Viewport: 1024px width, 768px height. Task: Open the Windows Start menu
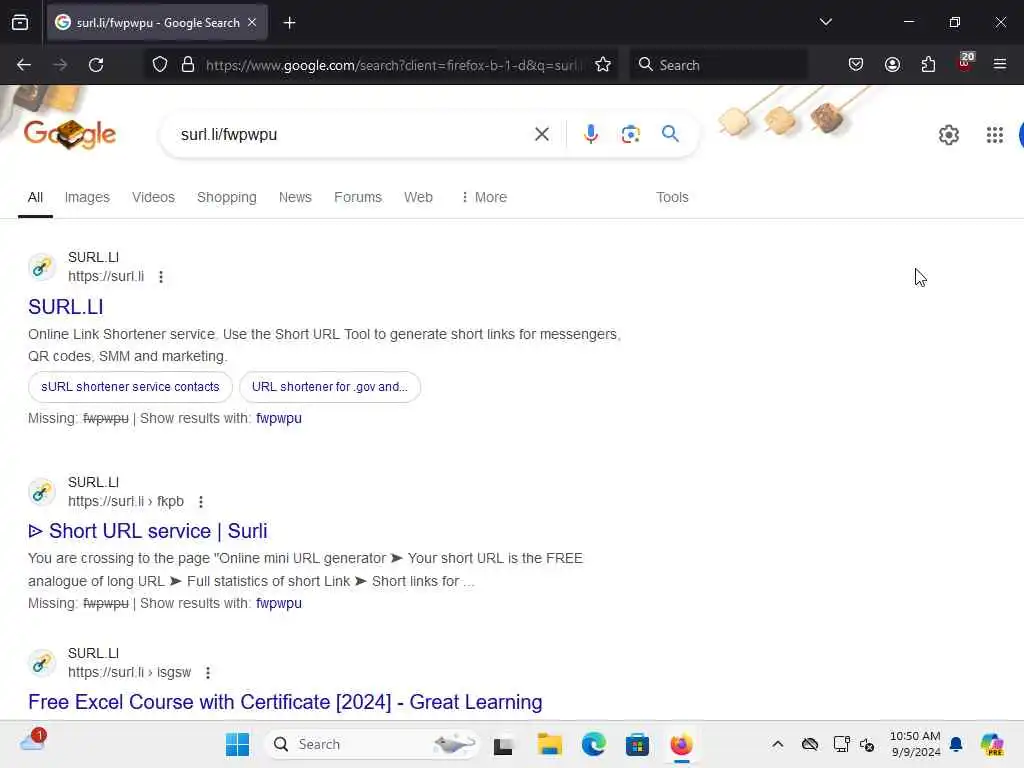[x=237, y=744]
